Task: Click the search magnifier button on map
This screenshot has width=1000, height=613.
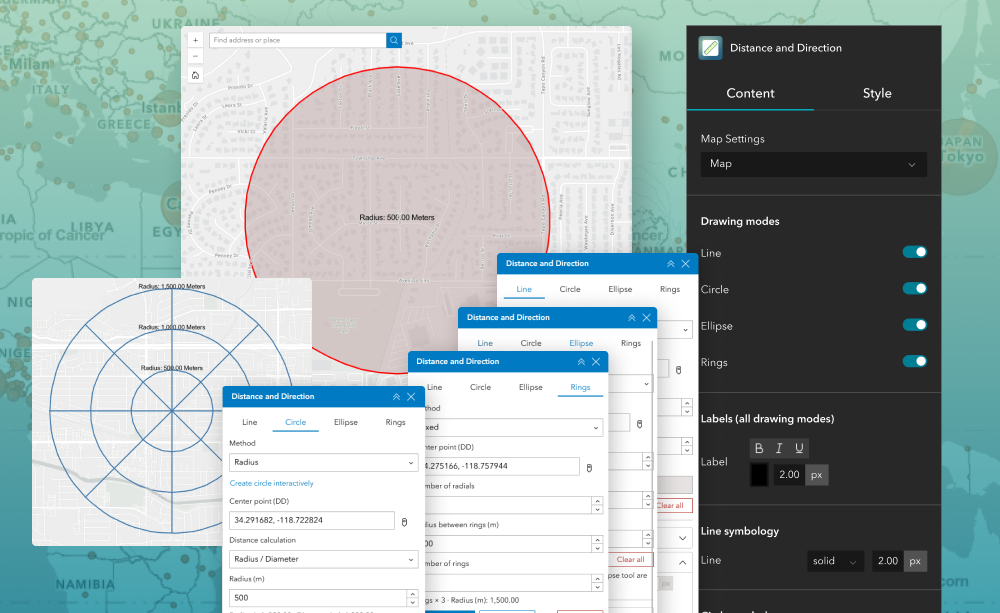Action: coord(393,40)
